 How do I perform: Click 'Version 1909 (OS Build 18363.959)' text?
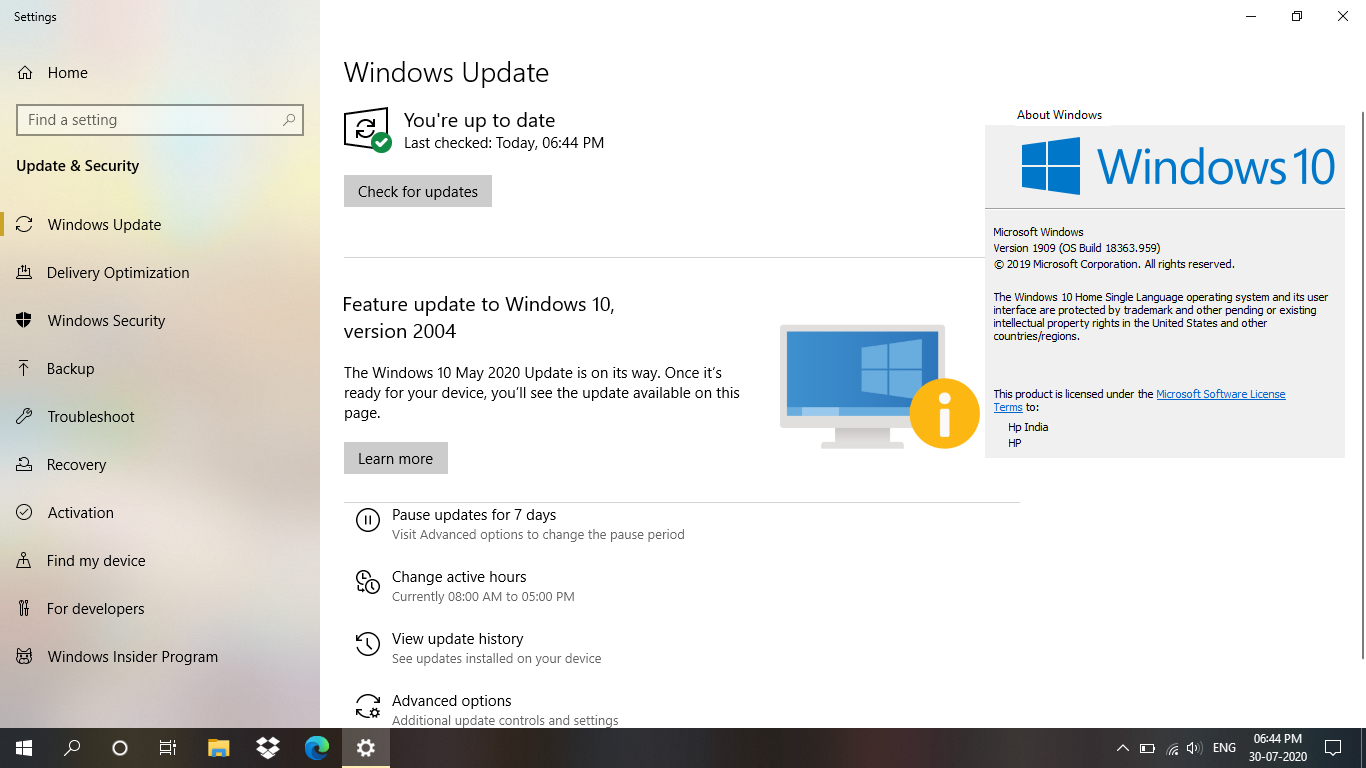pos(1077,248)
